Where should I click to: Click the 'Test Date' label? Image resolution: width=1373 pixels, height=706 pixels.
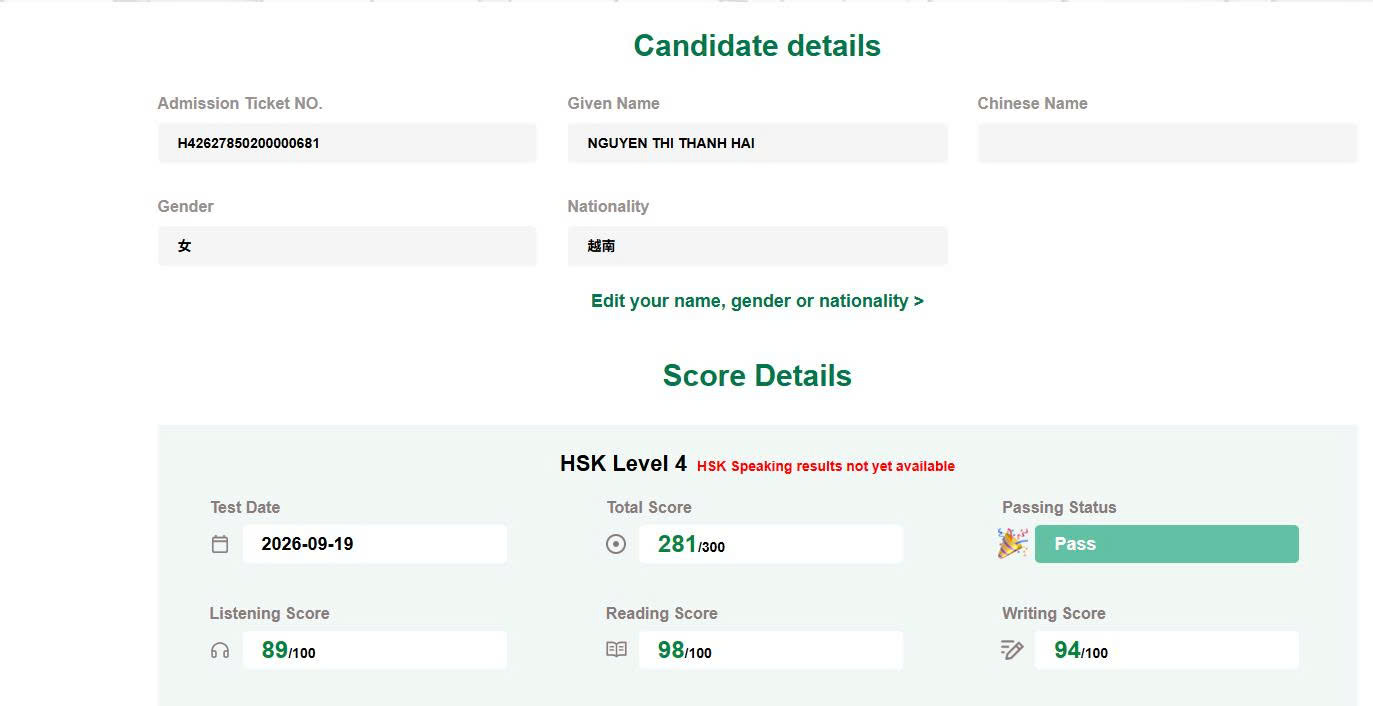(245, 507)
